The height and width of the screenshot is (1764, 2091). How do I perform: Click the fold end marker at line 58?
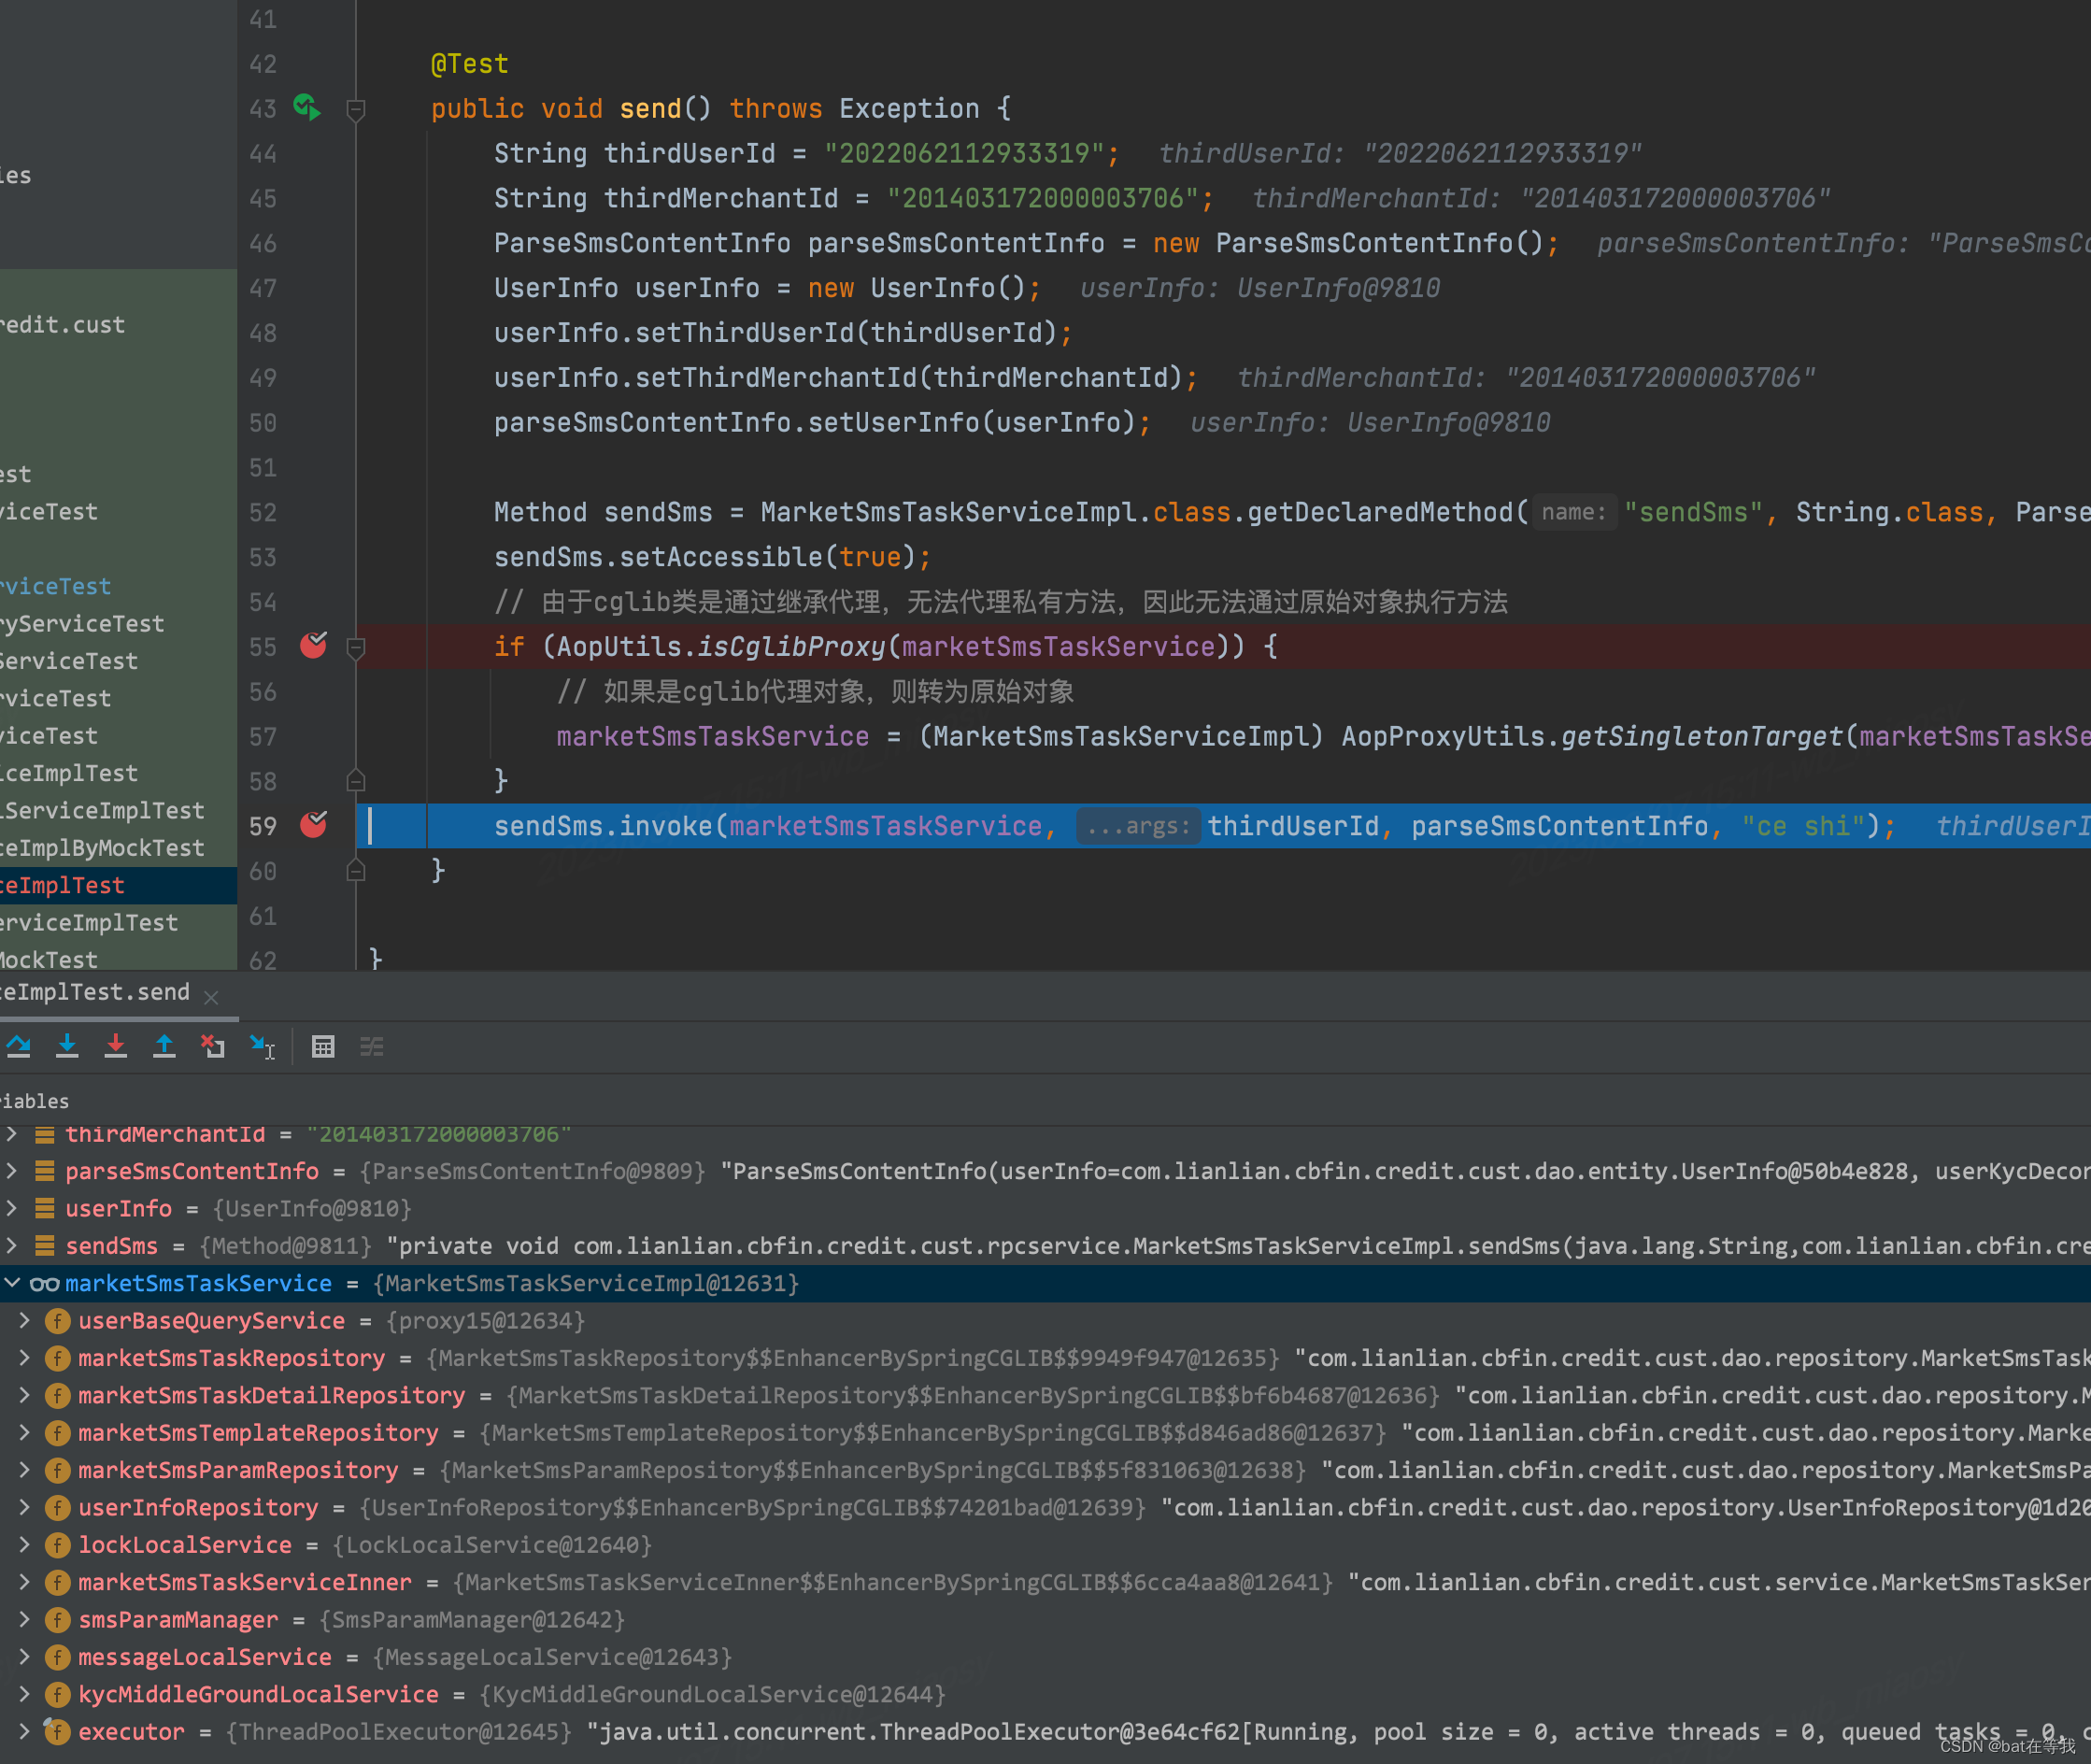click(355, 780)
